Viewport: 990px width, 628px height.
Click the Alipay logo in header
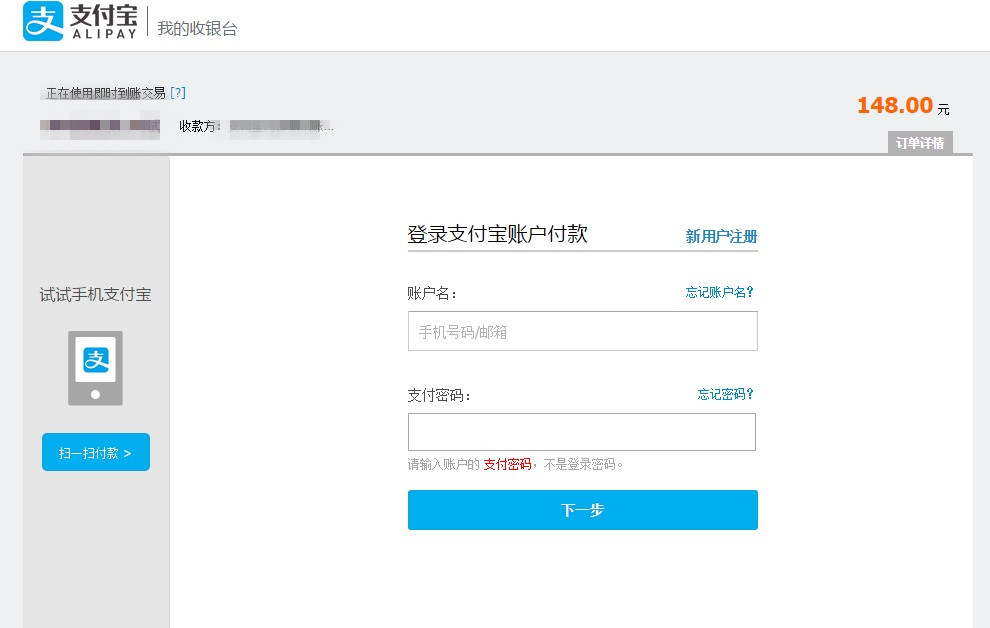point(80,21)
